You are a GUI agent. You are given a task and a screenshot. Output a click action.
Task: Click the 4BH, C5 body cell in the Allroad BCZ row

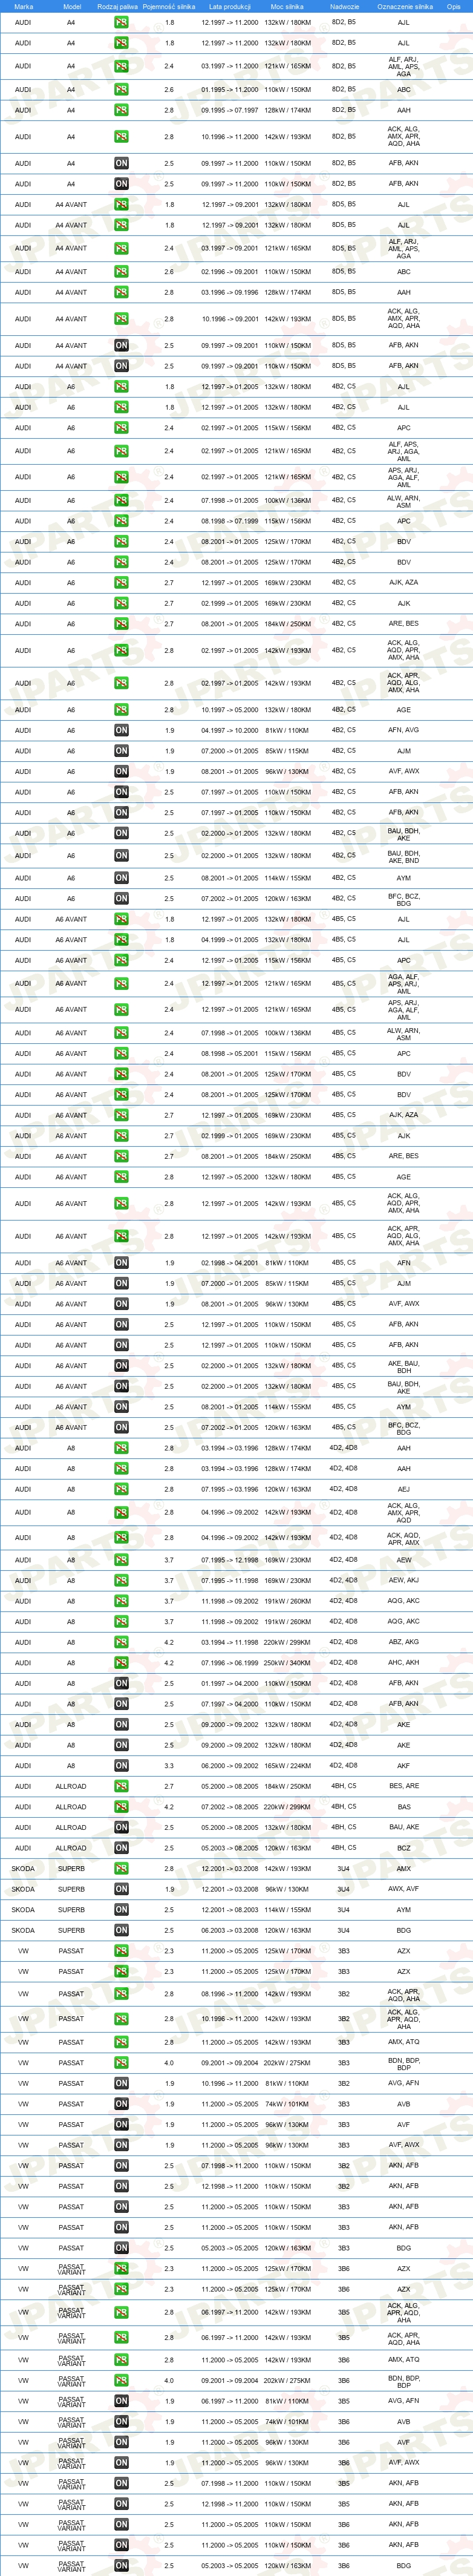pos(344,1848)
